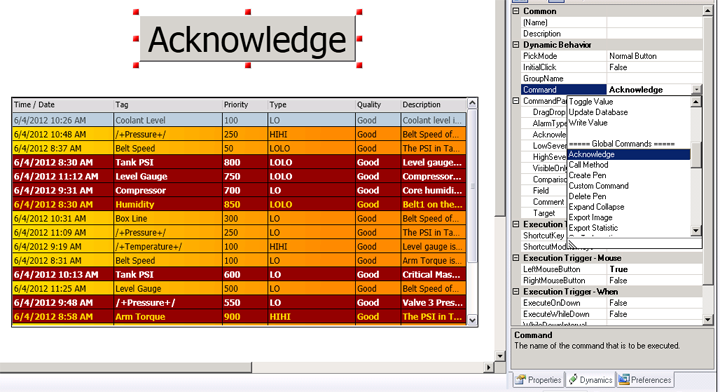Image resolution: width=720 pixels, height=392 pixels.
Task: Collapse the Common property group
Action: [x=516, y=11]
